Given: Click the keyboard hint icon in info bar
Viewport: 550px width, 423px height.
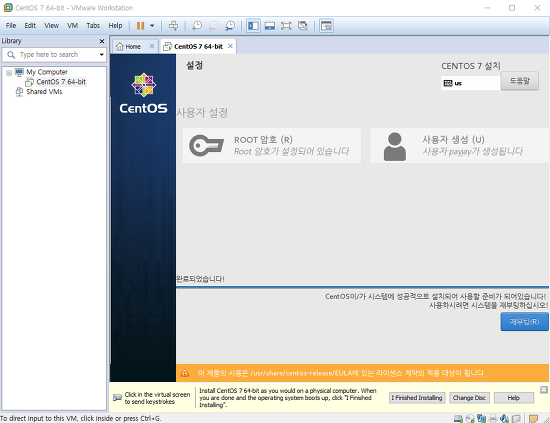Looking at the screenshot, I should point(117,398).
